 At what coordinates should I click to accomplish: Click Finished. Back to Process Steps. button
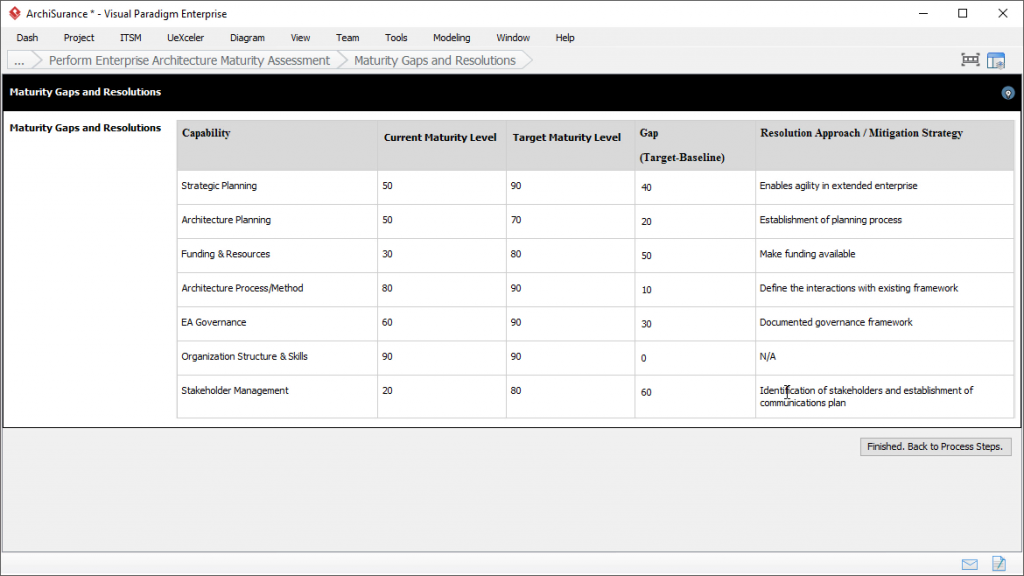(x=935, y=446)
